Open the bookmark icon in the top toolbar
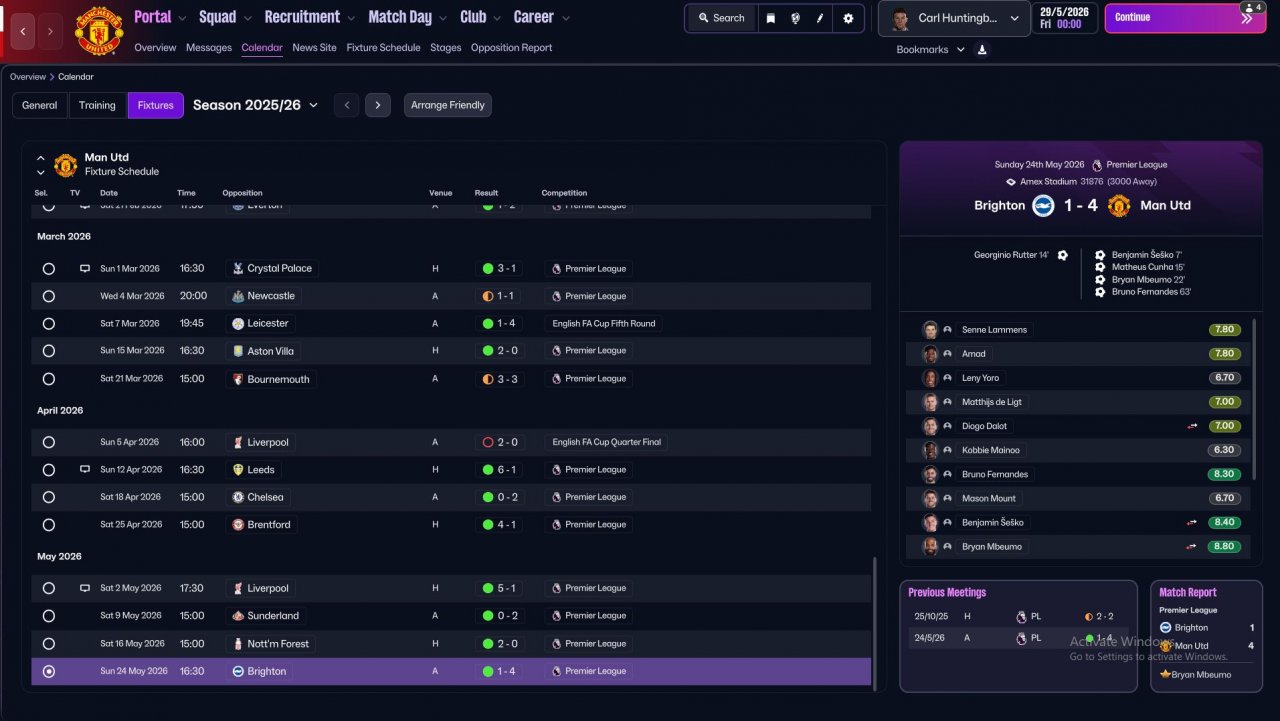 click(x=770, y=18)
